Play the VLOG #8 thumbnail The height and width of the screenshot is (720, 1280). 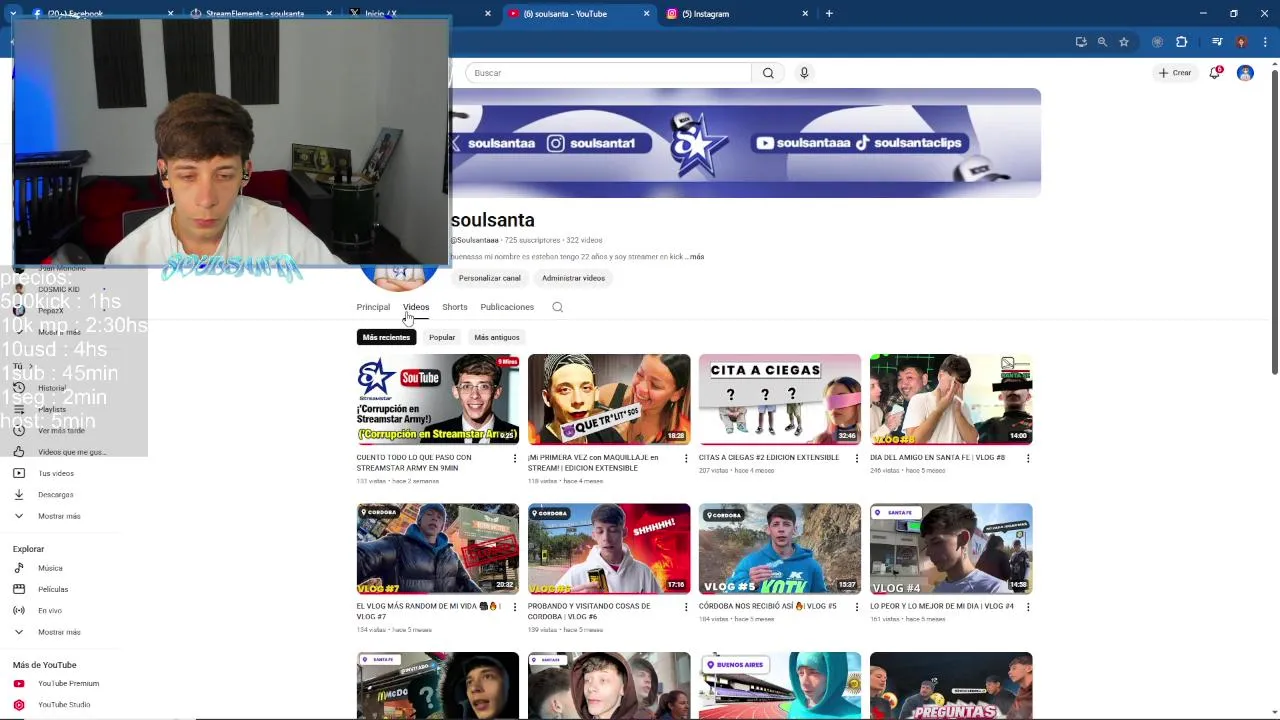[951, 399]
